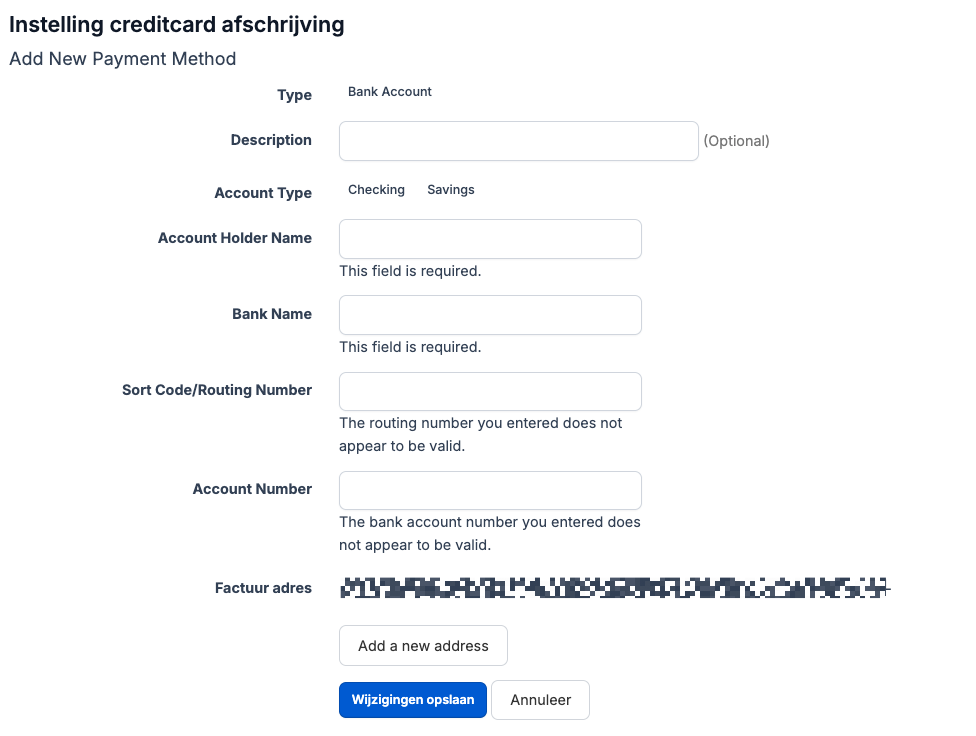Image resolution: width=976 pixels, height=736 pixels.
Task: Click the Sort Code/Routing Number label
Action: pos(217,390)
